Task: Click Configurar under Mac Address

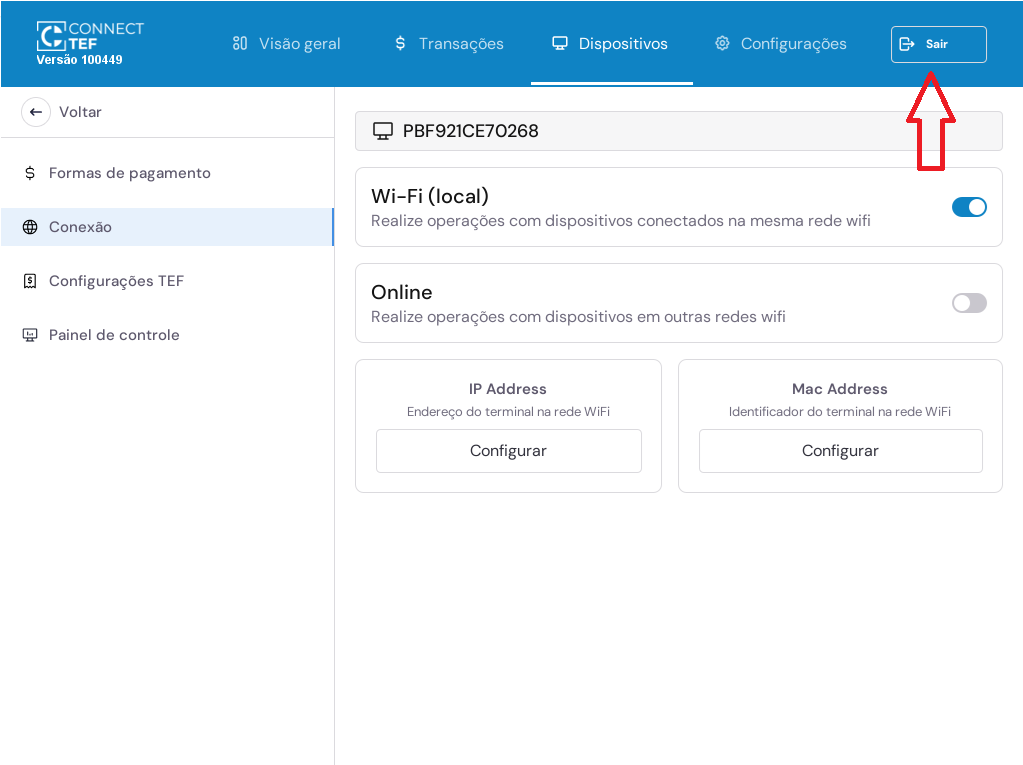Action: click(840, 451)
